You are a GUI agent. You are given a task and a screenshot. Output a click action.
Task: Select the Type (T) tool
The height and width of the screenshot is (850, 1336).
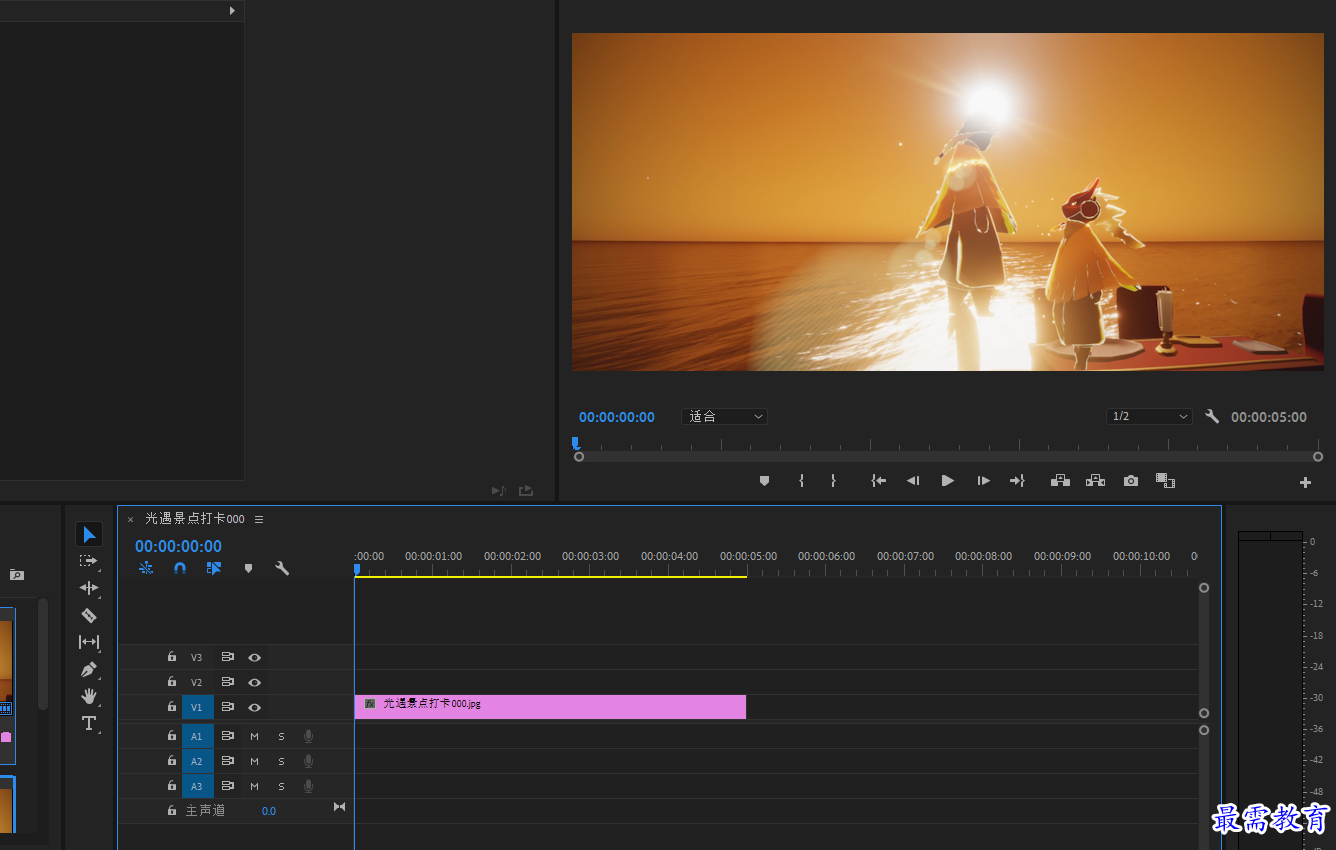tap(89, 723)
